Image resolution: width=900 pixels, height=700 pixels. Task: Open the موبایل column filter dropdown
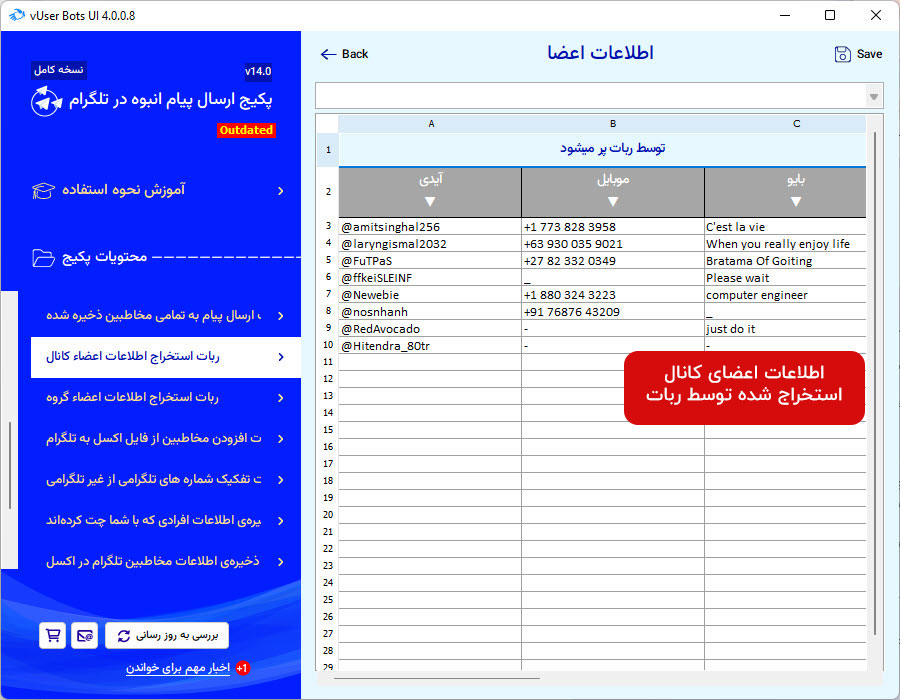coord(613,202)
